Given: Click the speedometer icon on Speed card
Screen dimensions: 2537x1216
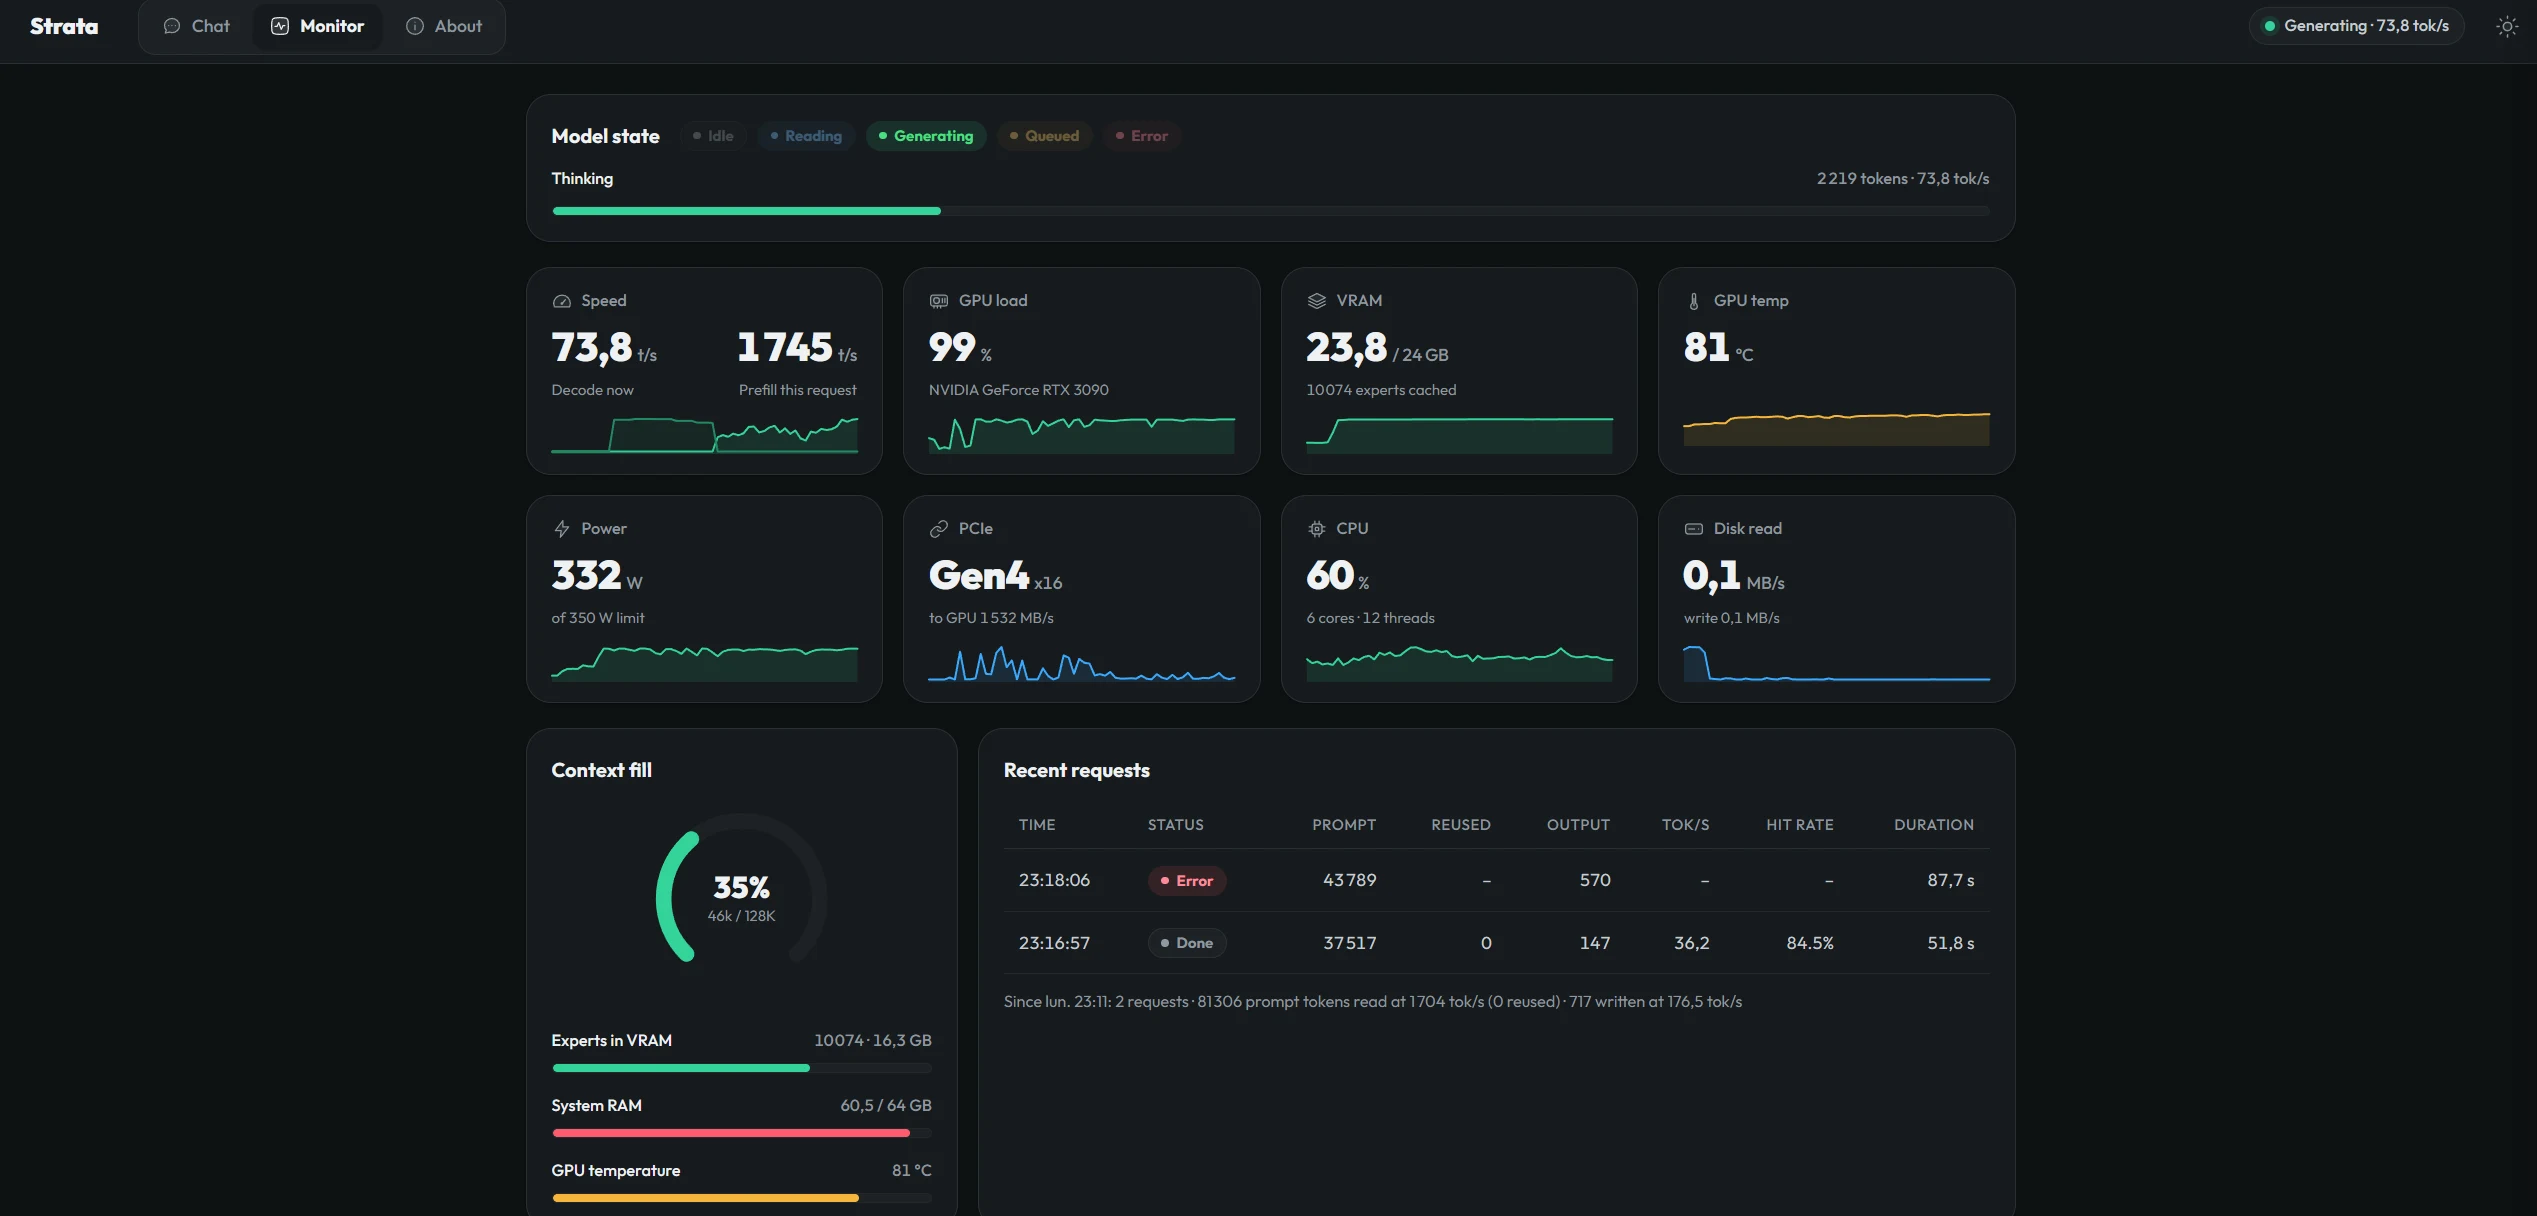Looking at the screenshot, I should click(x=562, y=301).
